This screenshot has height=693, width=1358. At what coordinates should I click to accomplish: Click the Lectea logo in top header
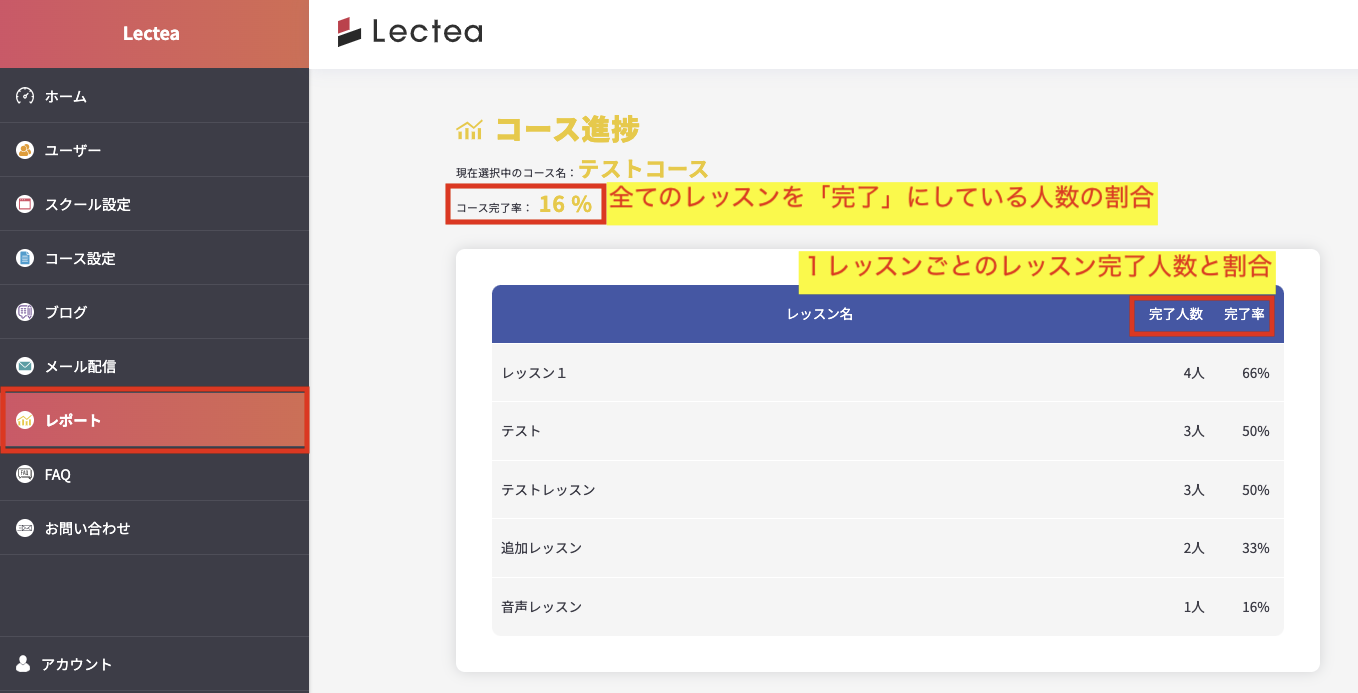coord(410,32)
